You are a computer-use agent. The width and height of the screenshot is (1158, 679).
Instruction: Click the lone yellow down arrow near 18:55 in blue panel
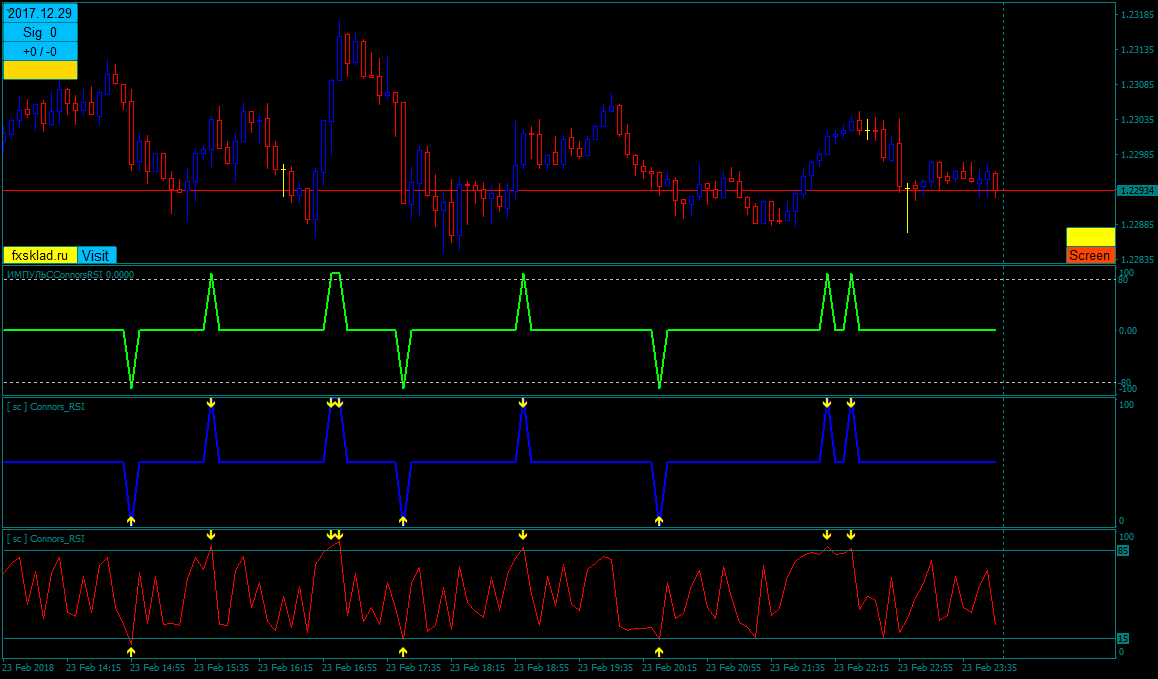tap(523, 403)
